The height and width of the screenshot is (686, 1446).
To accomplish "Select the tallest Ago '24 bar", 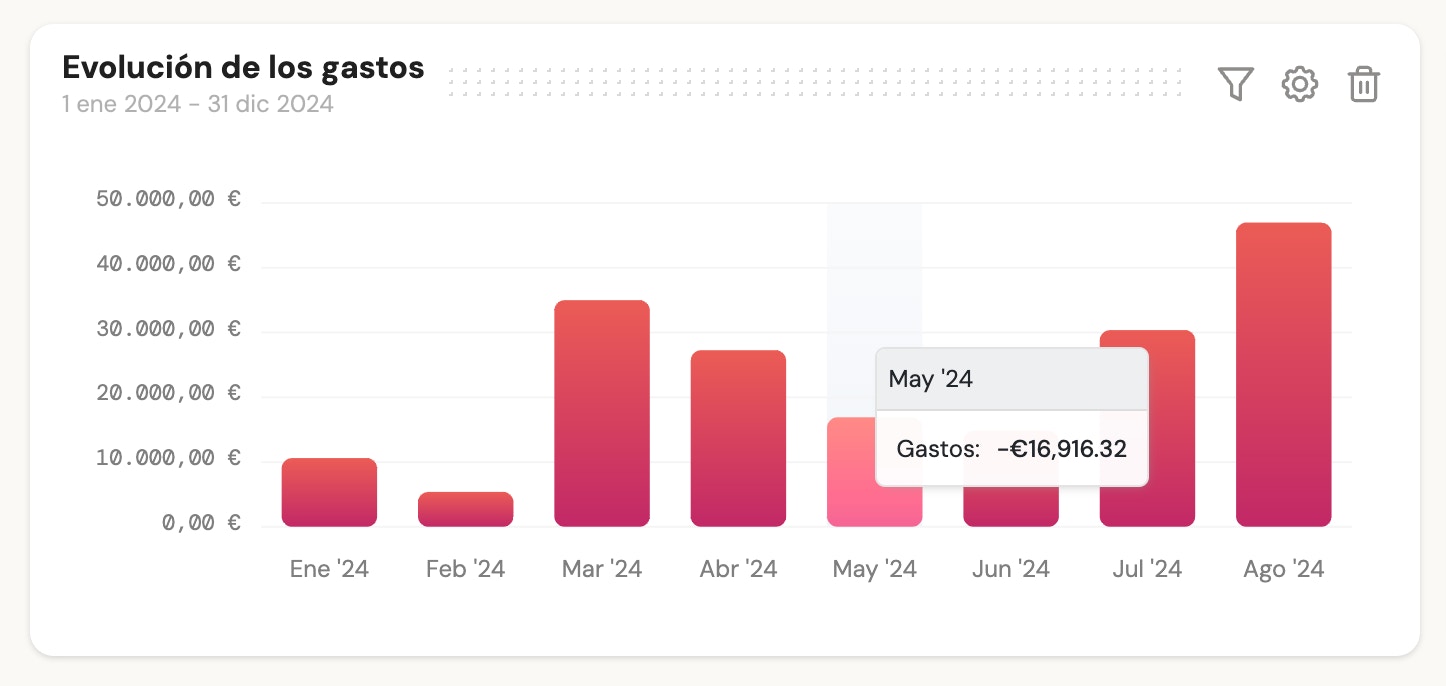I will [x=1283, y=374].
